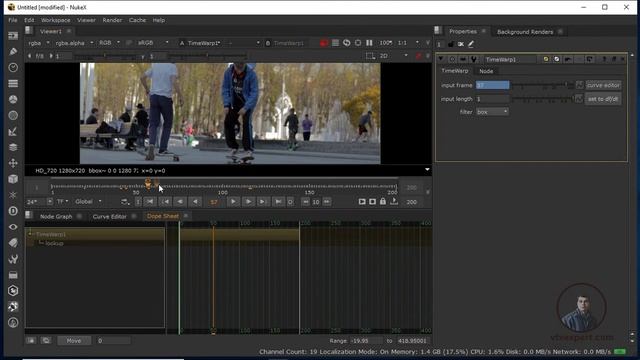Click the clipping warning red icon in Viewer
640x360 pixels.
point(324,43)
